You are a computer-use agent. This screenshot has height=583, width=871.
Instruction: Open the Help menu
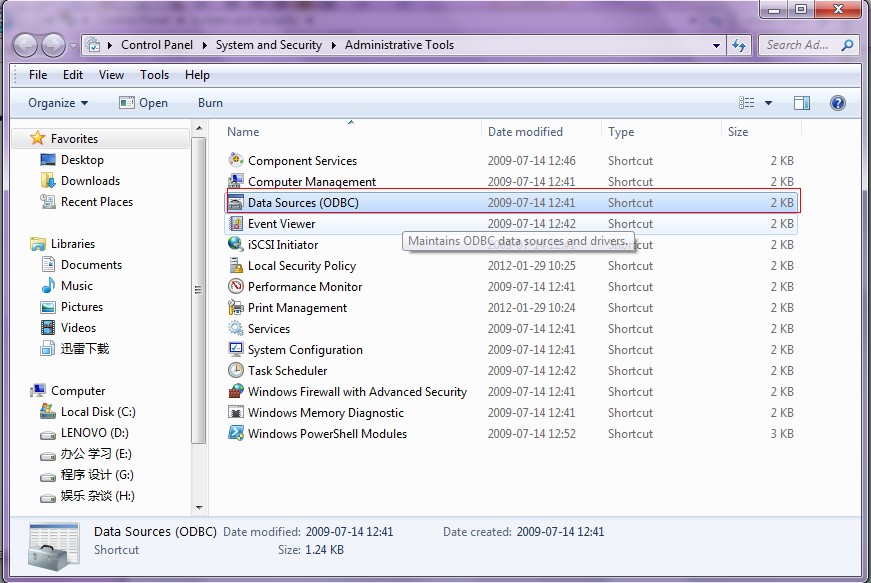pos(197,75)
